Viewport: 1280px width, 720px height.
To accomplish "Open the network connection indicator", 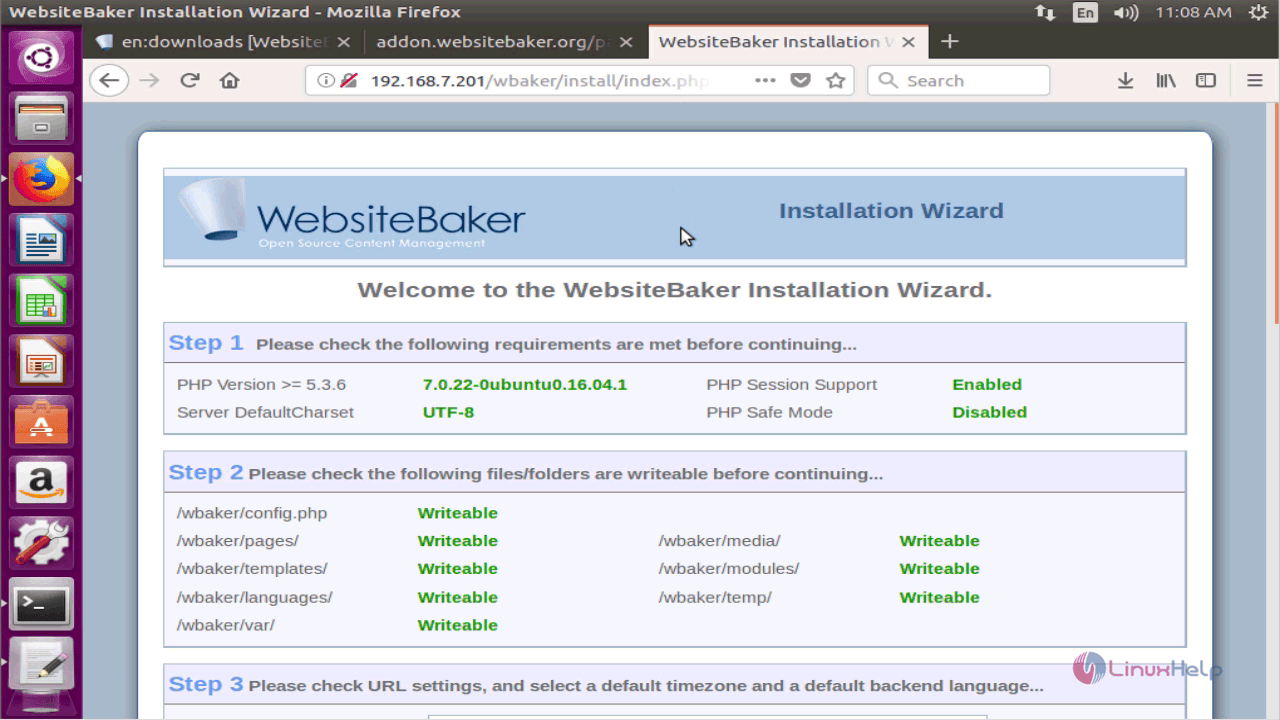I will coord(1045,12).
